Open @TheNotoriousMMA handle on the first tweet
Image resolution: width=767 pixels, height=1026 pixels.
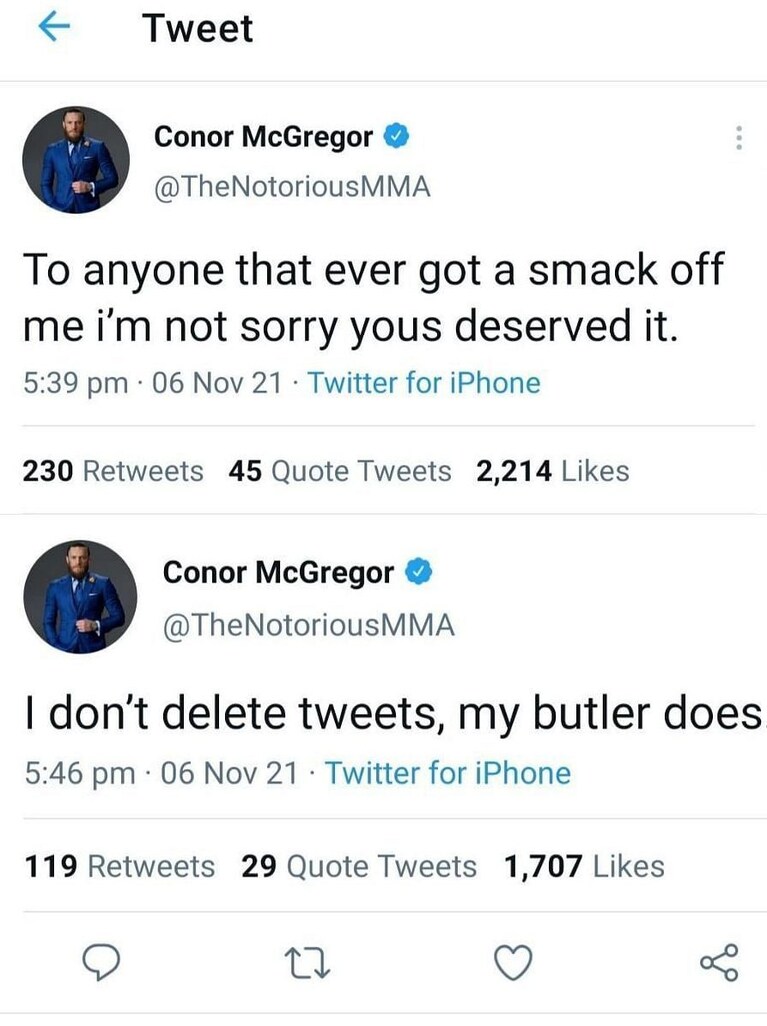tap(293, 186)
